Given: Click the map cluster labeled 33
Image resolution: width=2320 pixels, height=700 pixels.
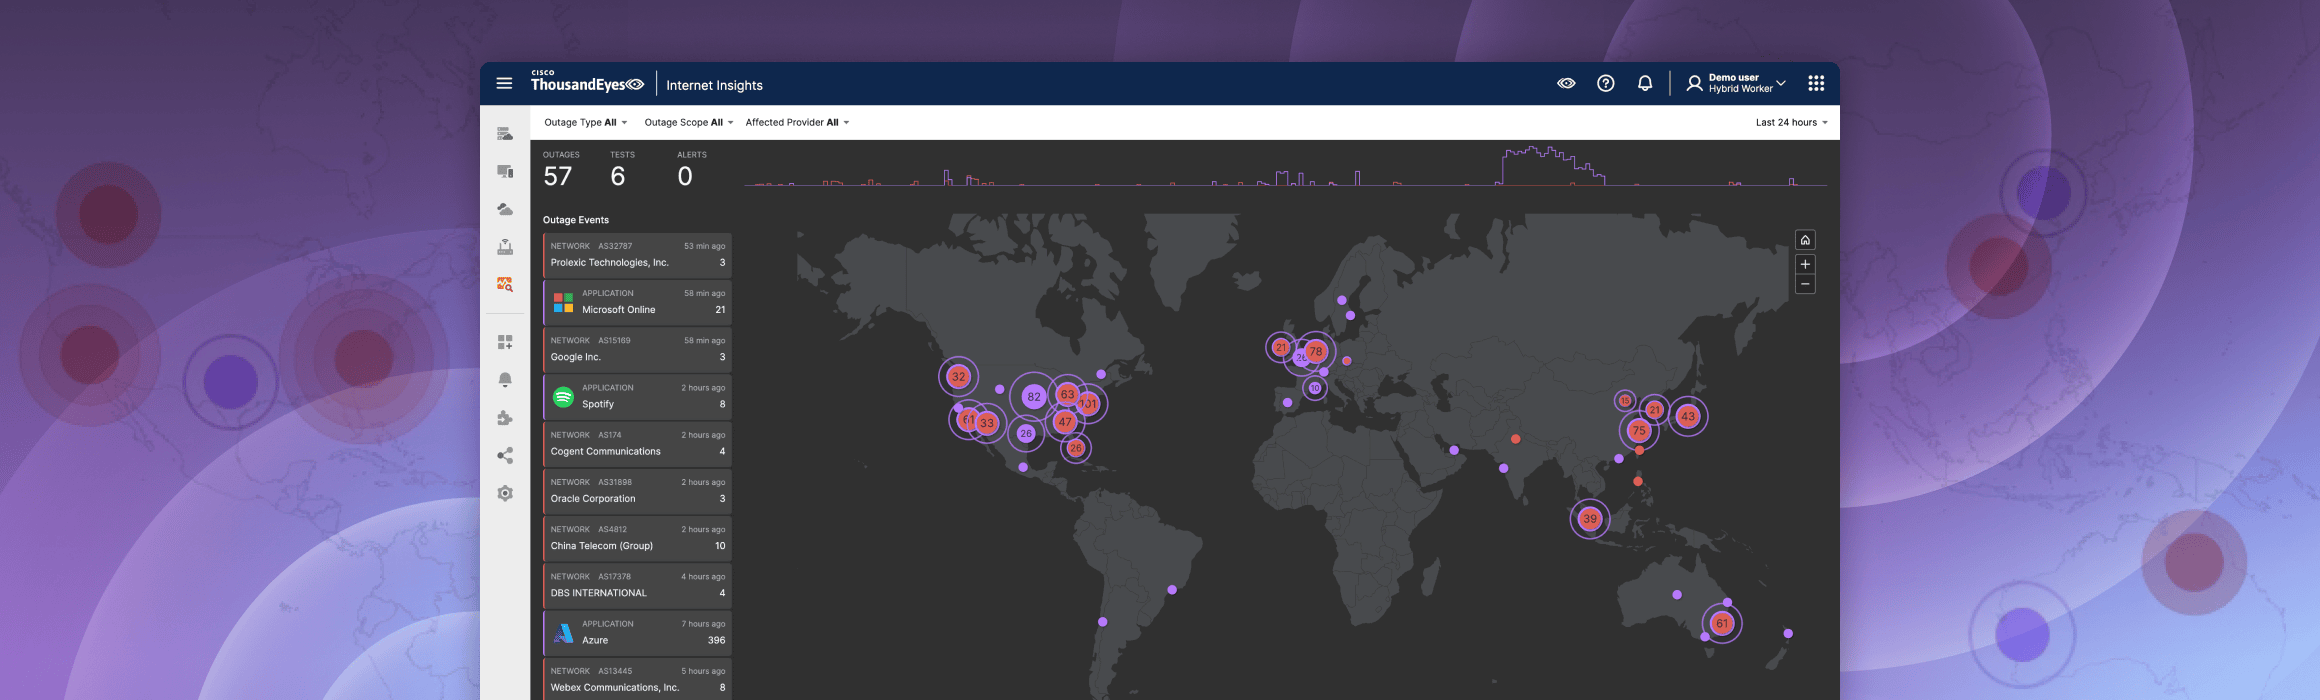Looking at the screenshot, I should tap(987, 423).
